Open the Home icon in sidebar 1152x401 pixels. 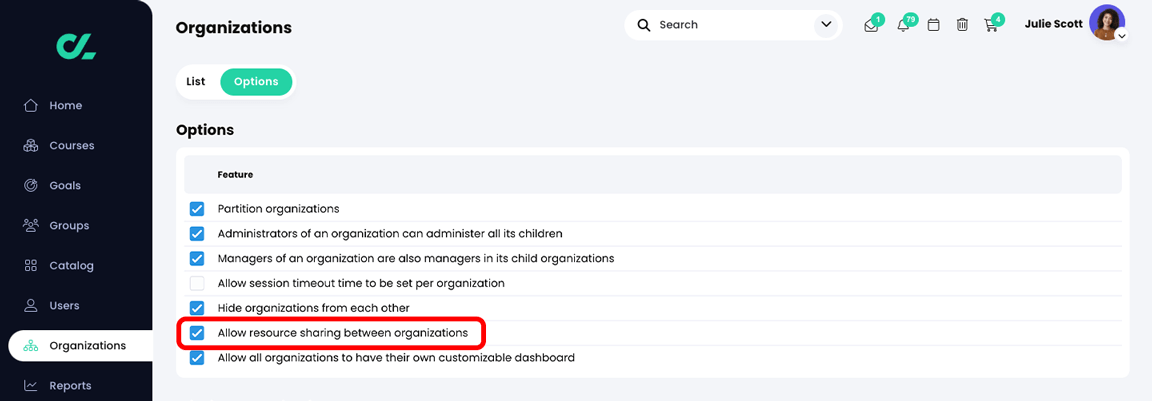(x=31, y=106)
